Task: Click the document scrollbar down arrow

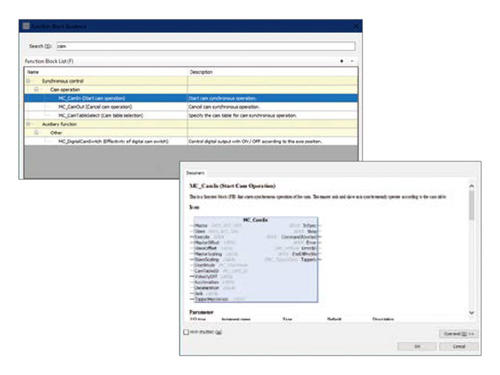Action: [471, 313]
